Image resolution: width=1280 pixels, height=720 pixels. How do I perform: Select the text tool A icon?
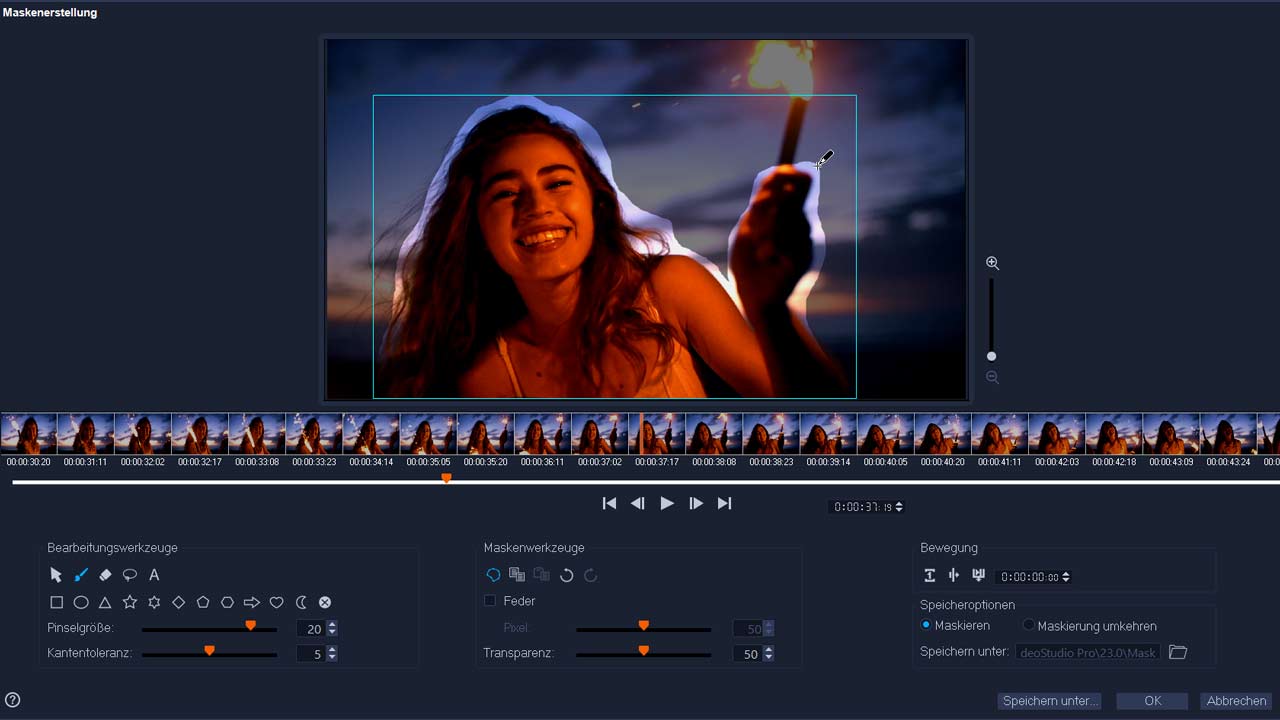tap(154, 575)
